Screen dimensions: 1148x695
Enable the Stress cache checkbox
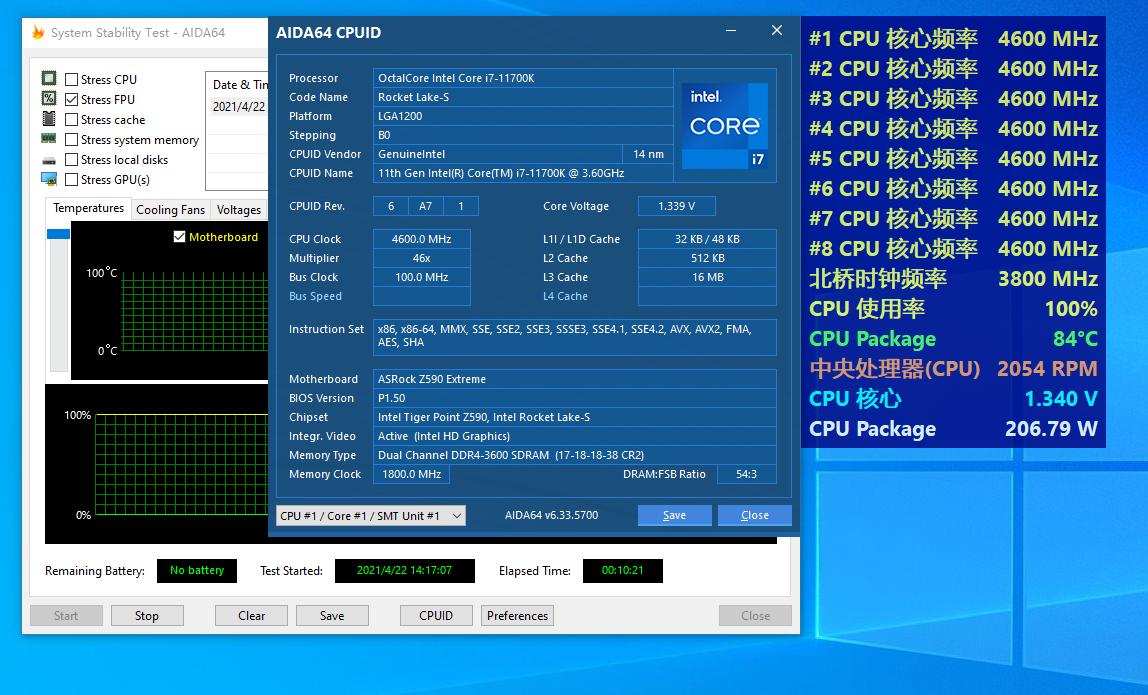click(x=72, y=119)
